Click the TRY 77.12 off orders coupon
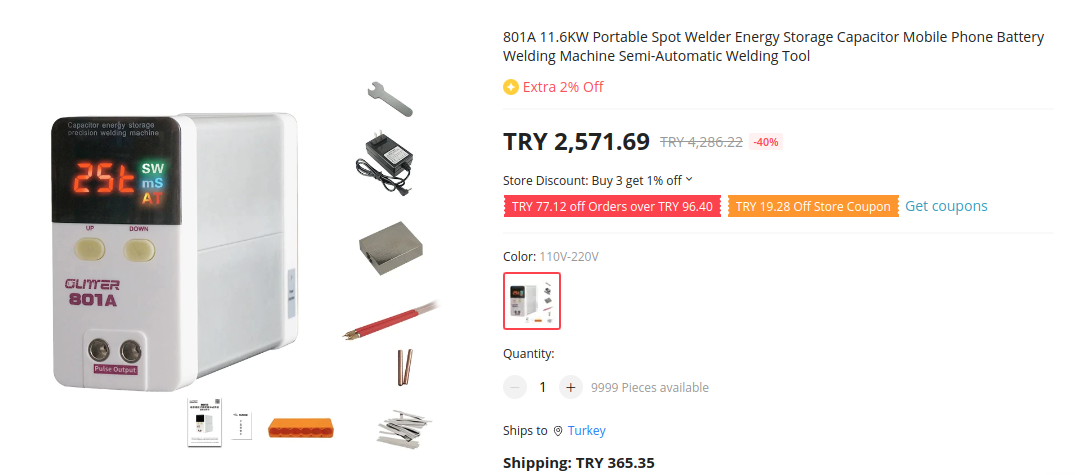Screen dimensions: 1075x475 pyautogui.click(x=612, y=207)
